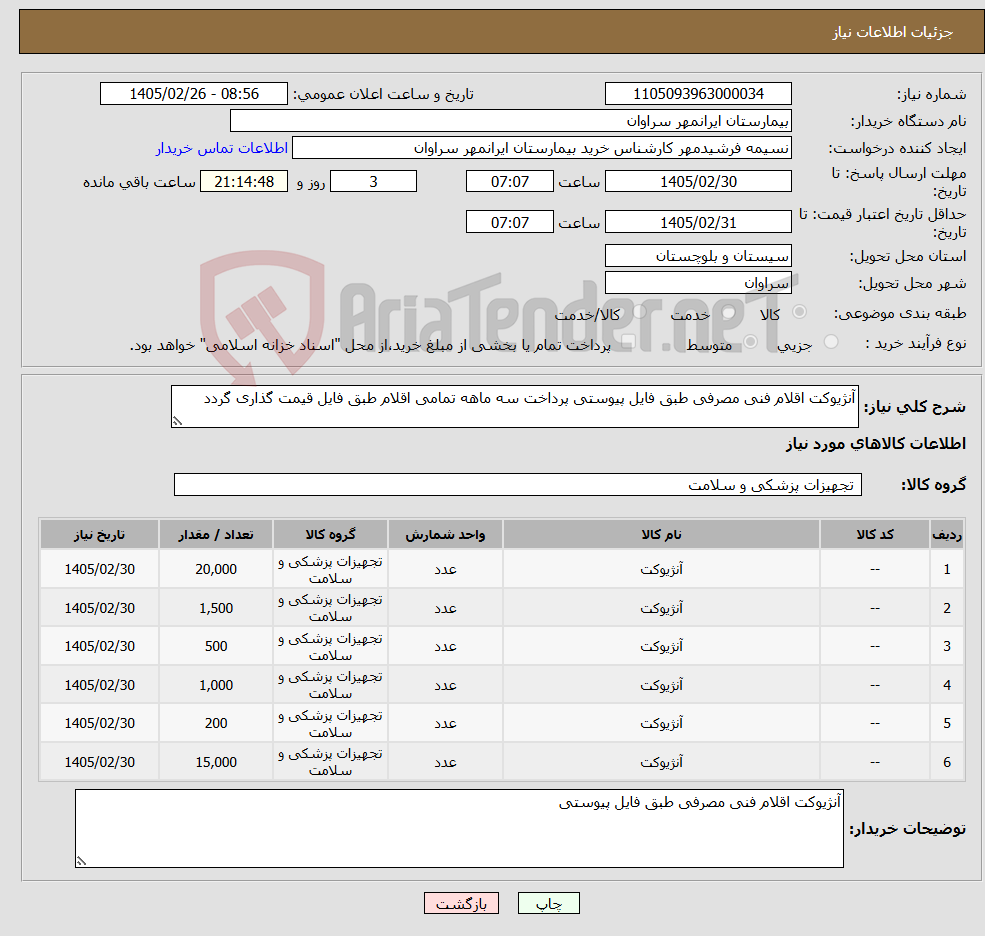
Task: Click آنژیوکت item name in row 6
Action: click(661, 762)
